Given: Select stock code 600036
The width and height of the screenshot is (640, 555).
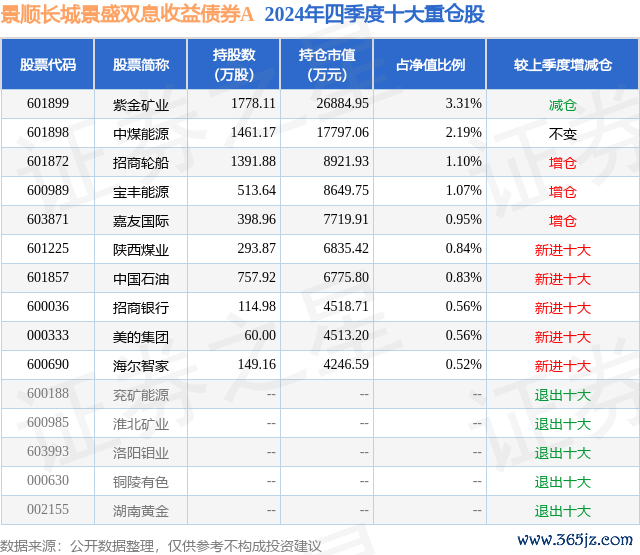Looking at the screenshot, I should coord(48,306).
